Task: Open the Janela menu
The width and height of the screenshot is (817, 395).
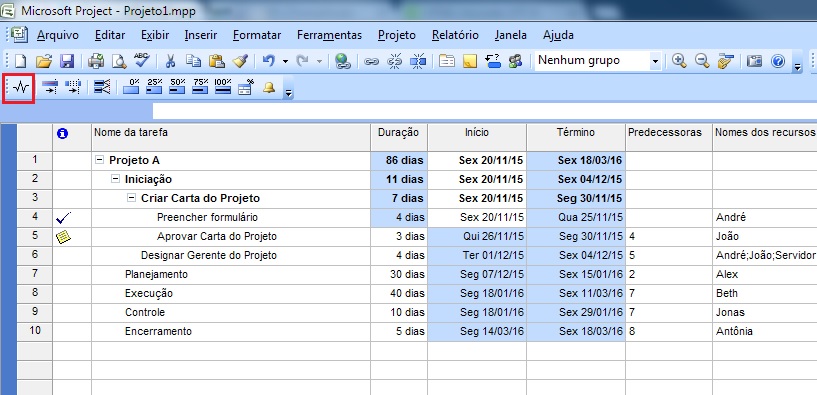Action: click(511, 35)
